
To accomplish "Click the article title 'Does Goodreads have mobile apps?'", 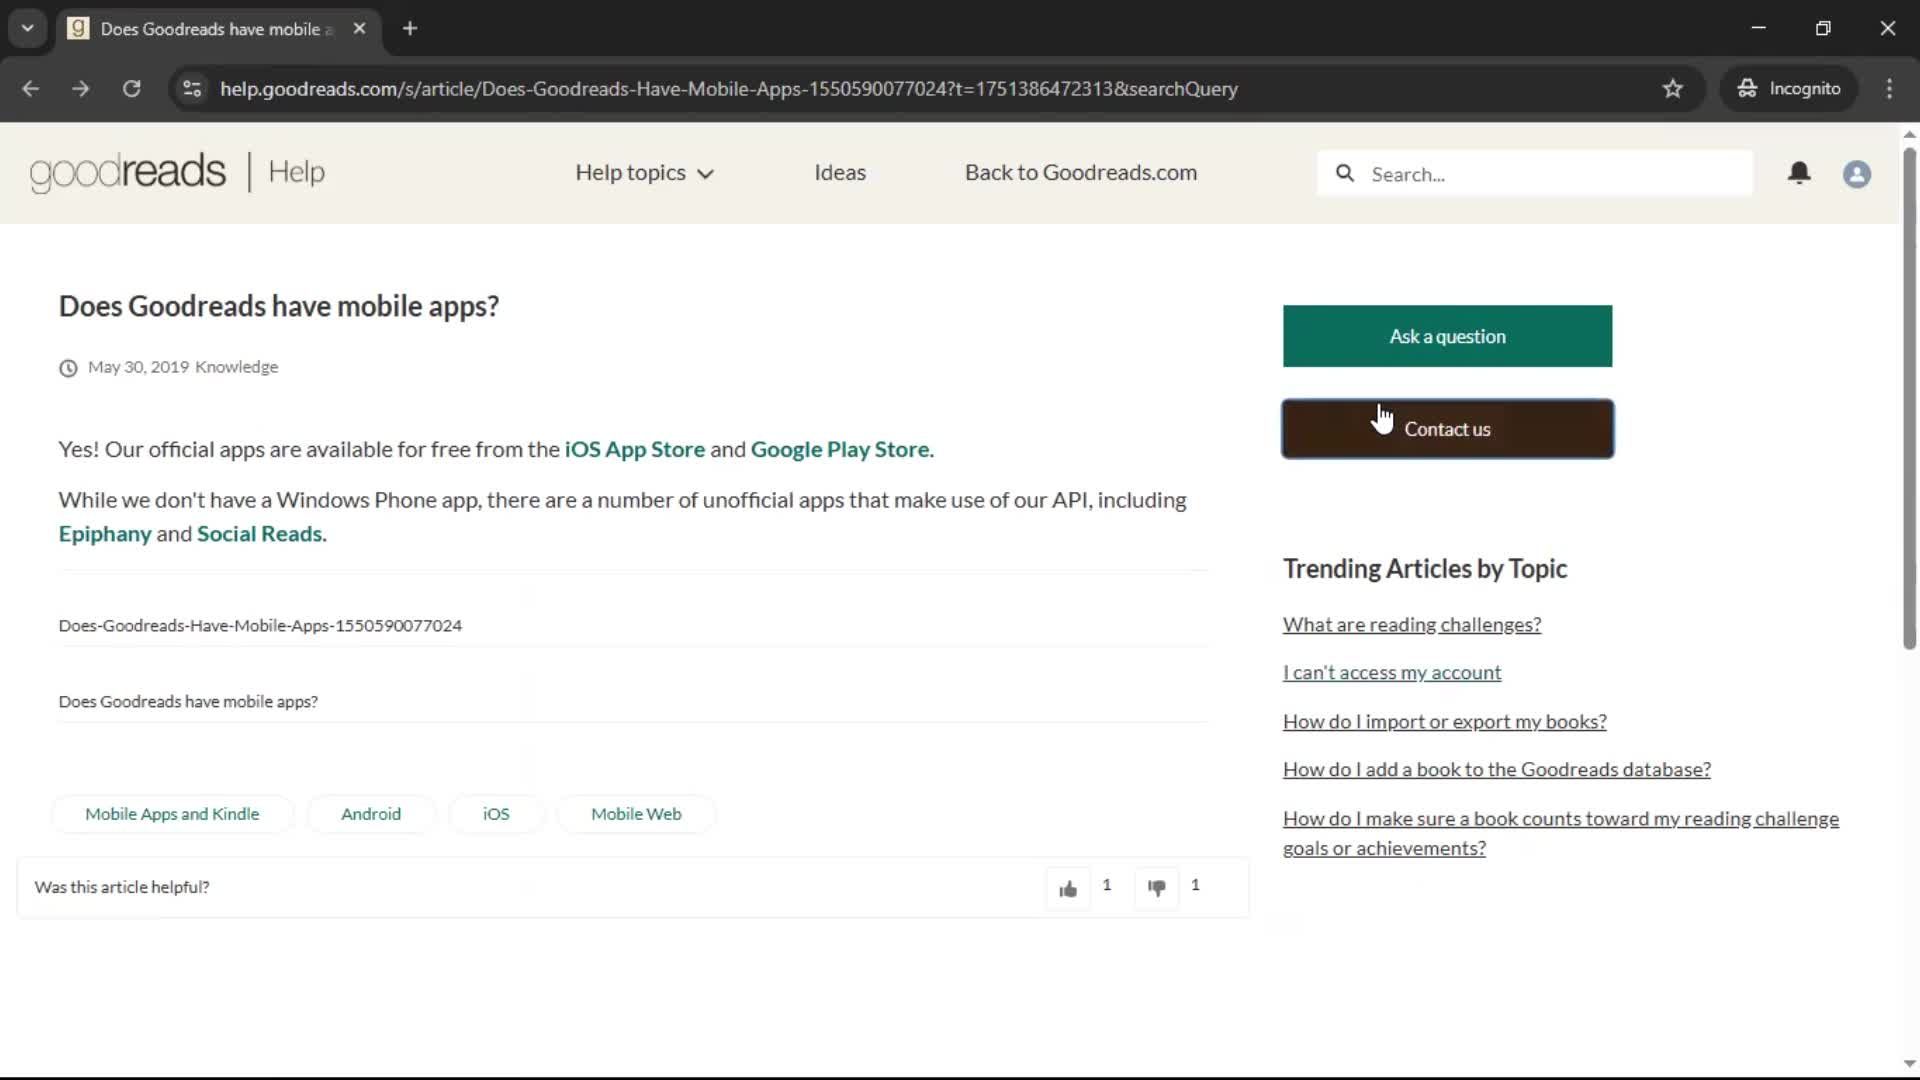I will [x=279, y=306].
